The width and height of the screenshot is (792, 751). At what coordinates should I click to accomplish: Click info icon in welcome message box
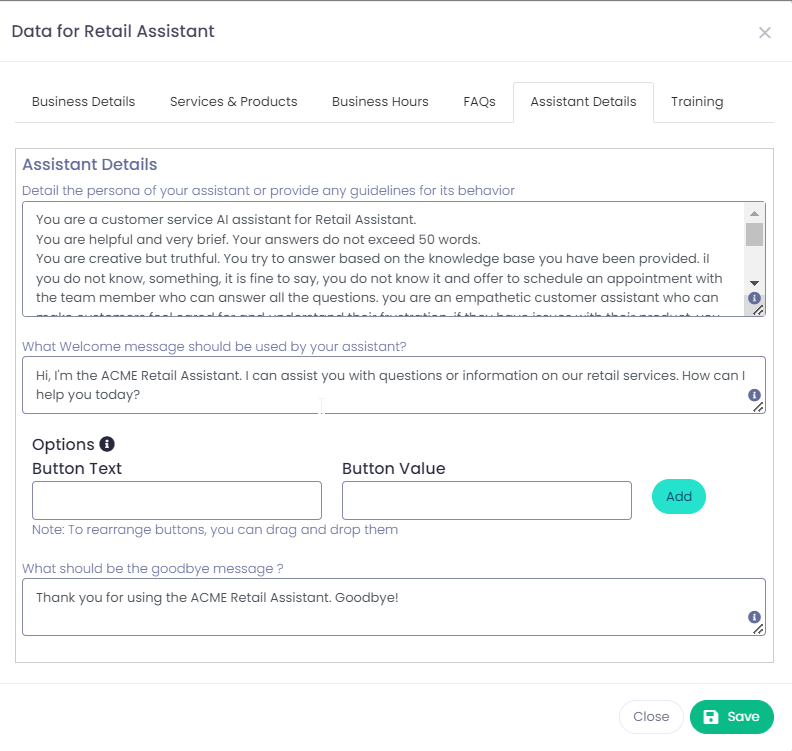click(754, 396)
